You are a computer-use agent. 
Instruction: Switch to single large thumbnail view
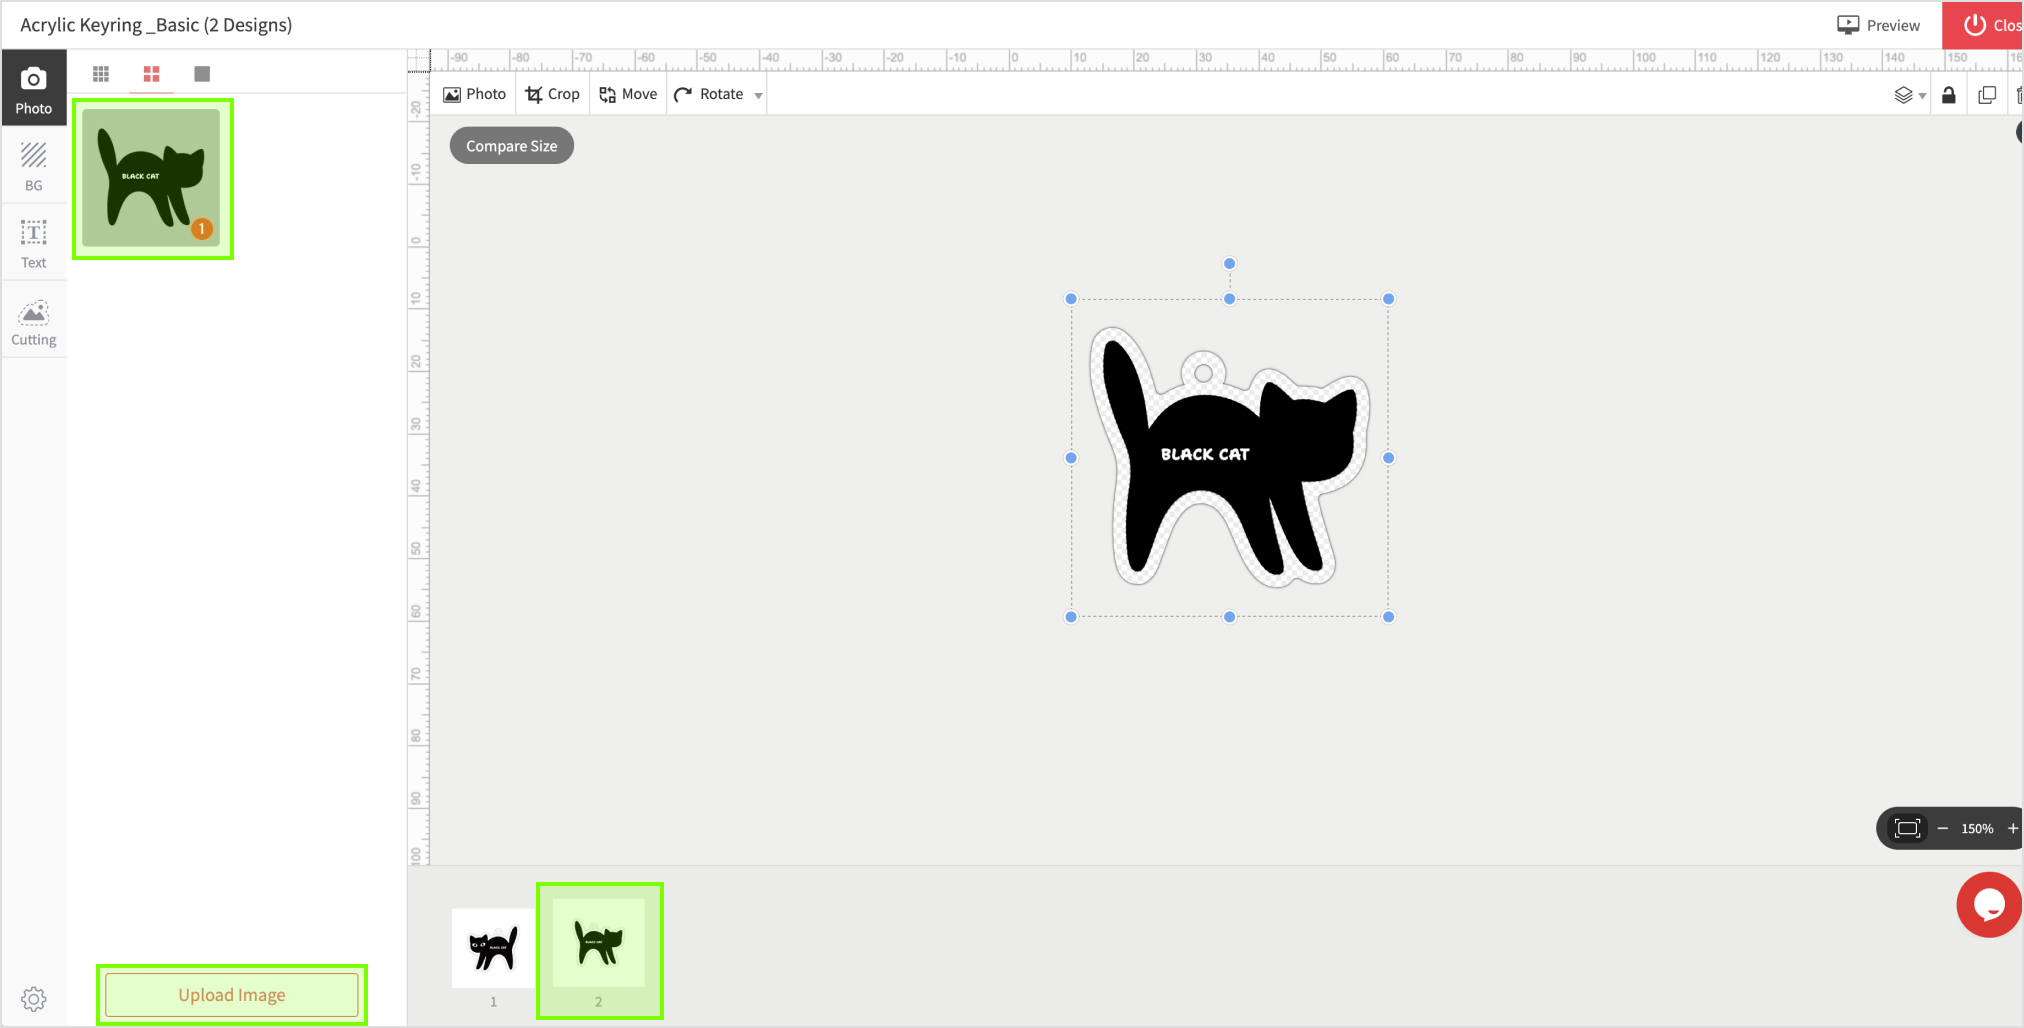coord(202,74)
